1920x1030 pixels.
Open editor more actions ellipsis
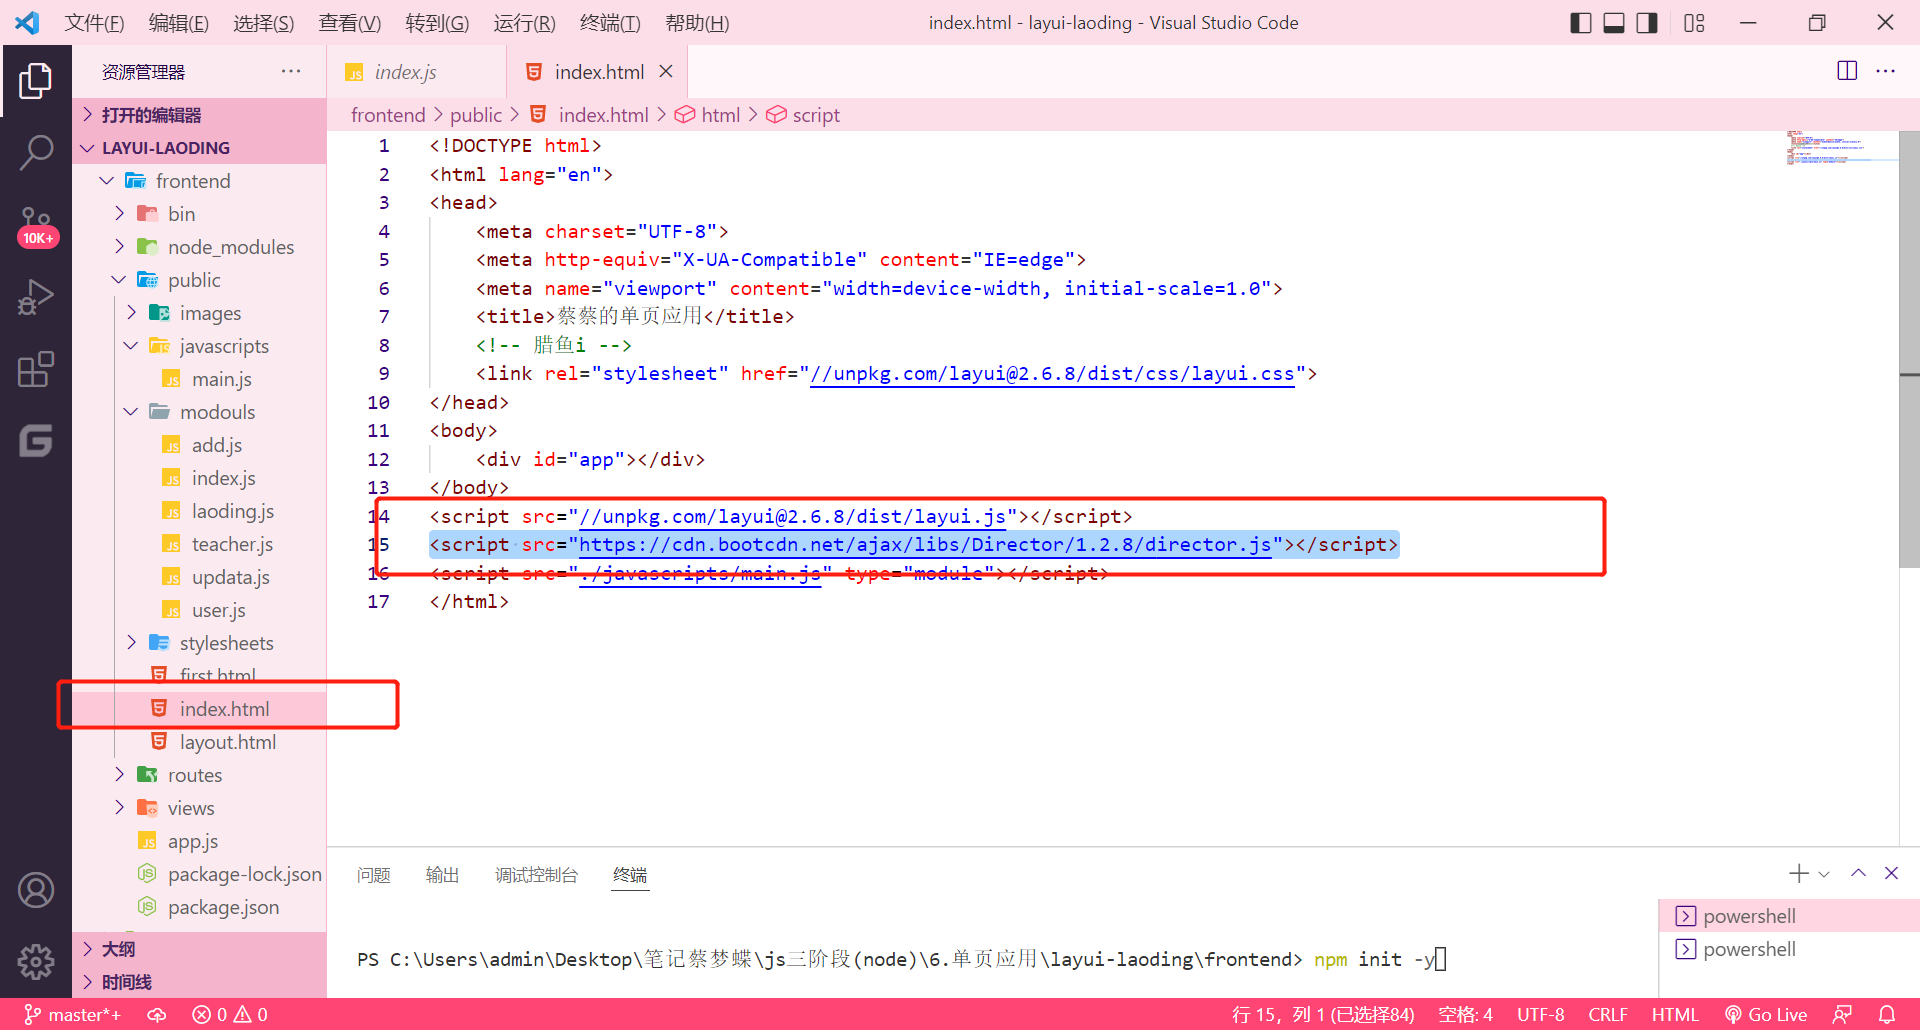click(1886, 71)
